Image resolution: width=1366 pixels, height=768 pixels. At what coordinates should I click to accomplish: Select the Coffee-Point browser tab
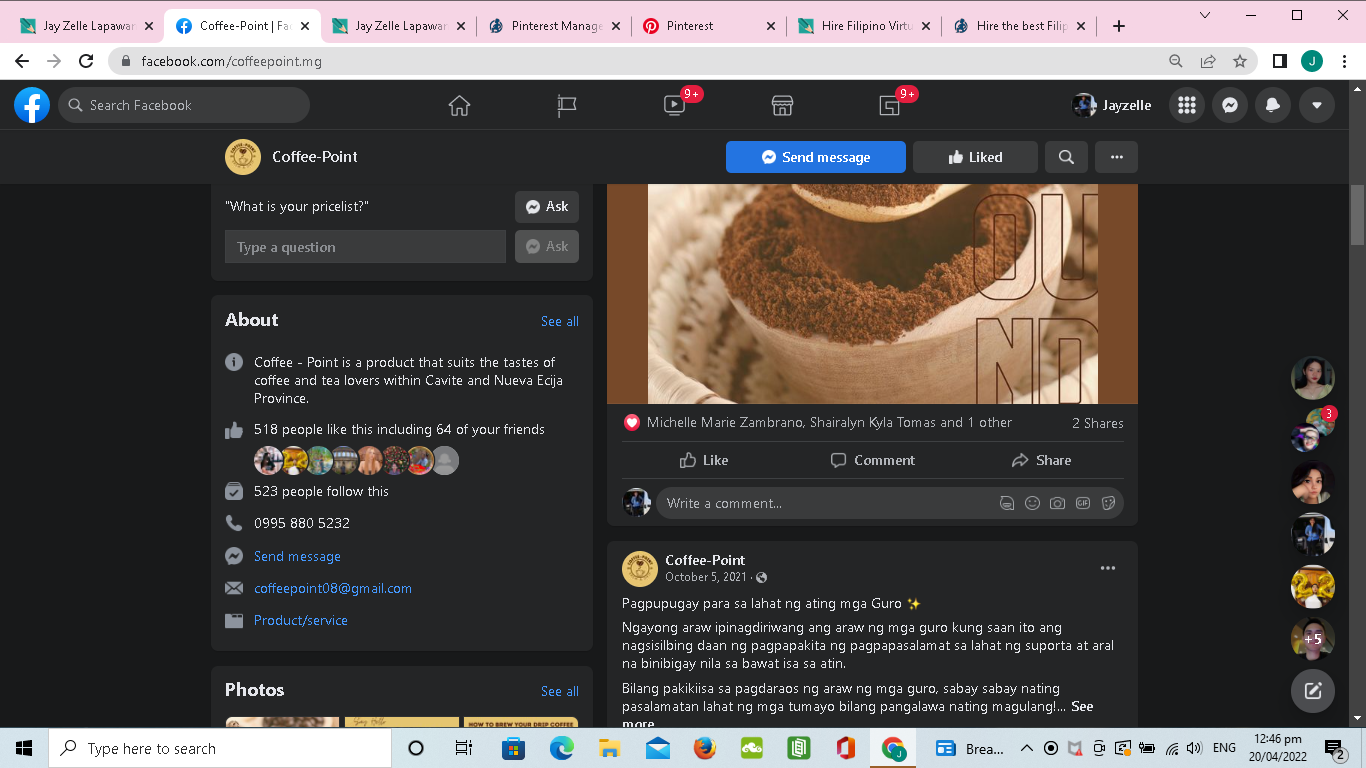[243, 26]
